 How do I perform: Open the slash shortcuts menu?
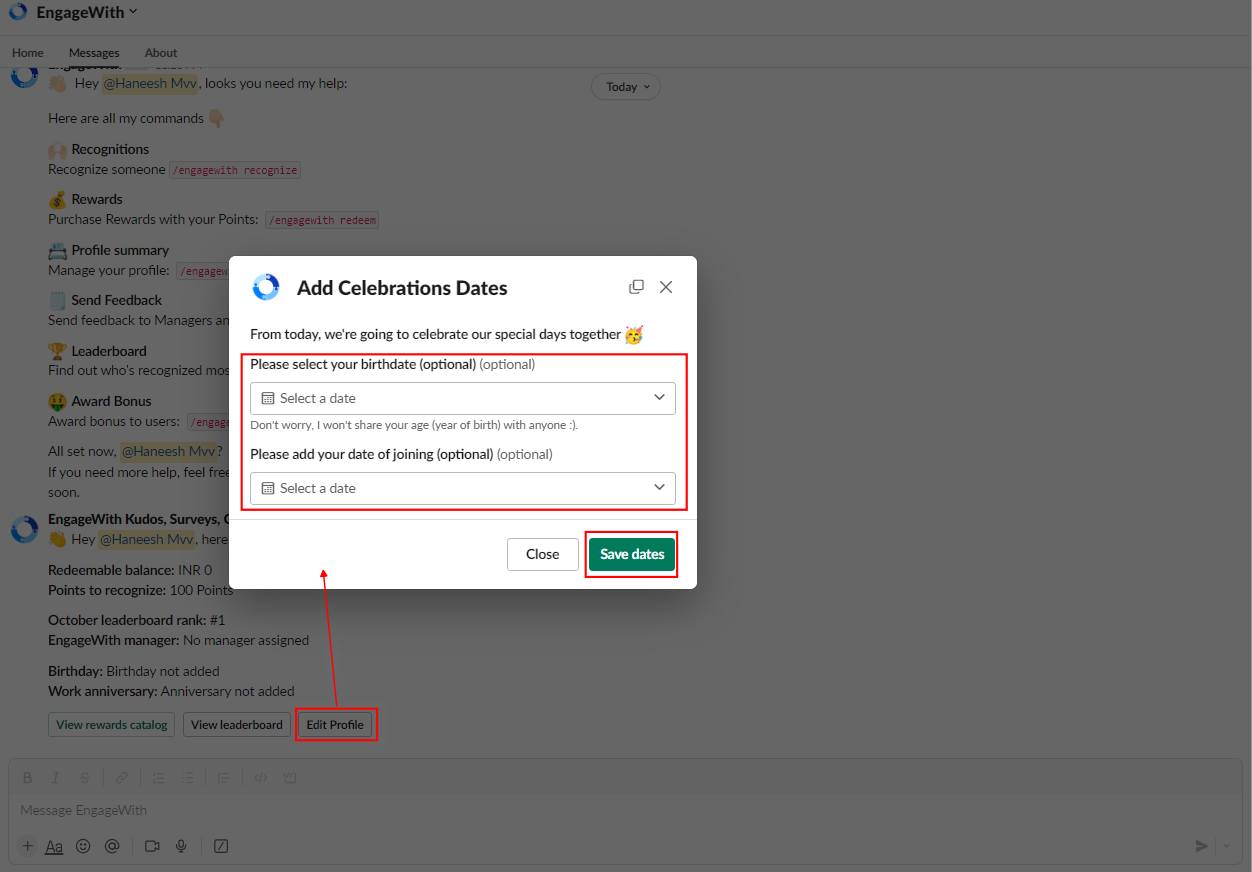[x=221, y=846]
